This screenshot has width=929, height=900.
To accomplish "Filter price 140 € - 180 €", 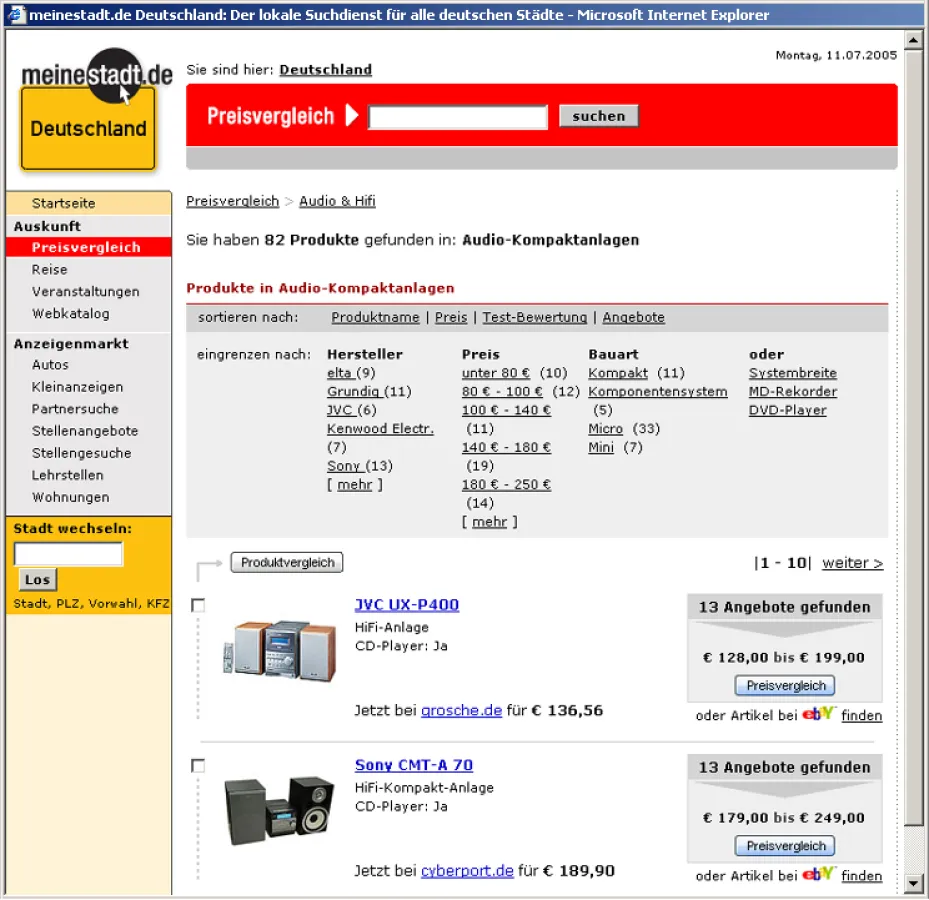I will pyautogui.click(x=507, y=447).
